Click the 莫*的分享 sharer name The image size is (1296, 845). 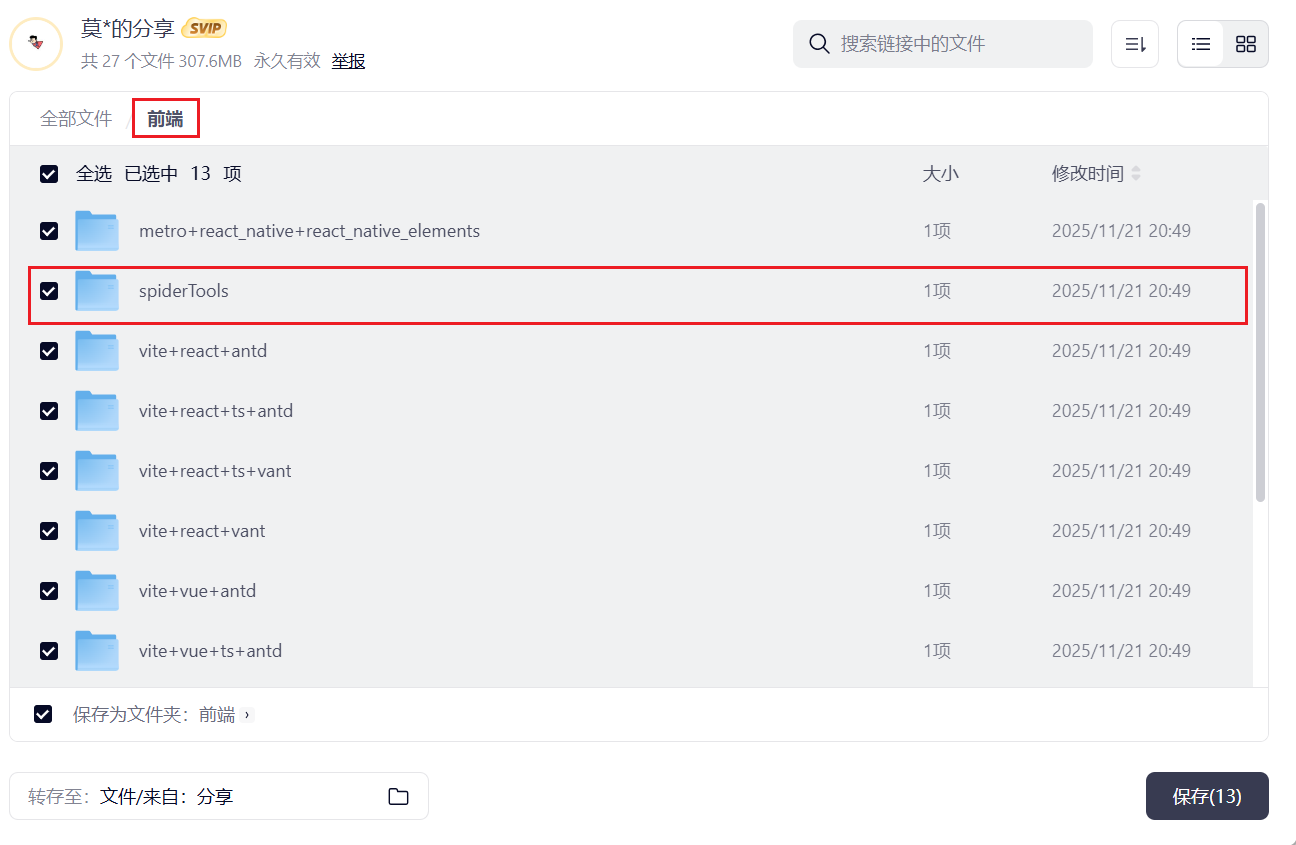(x=128, y=29)
